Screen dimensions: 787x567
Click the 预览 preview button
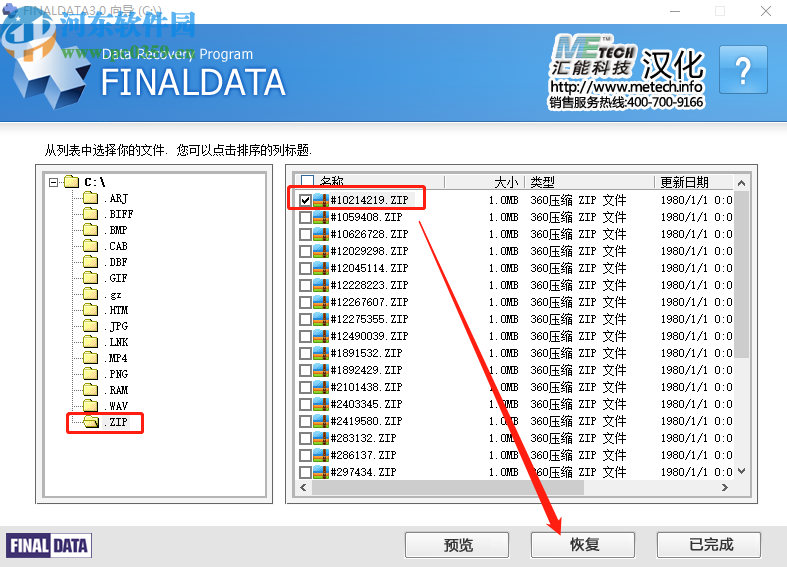pos(457,545)
